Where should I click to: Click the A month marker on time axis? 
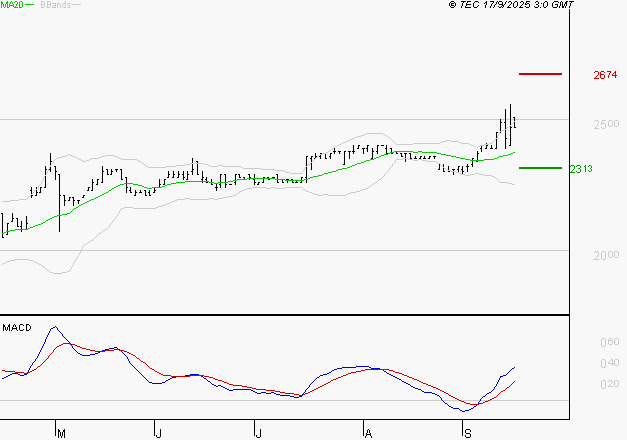pos(368,433)
